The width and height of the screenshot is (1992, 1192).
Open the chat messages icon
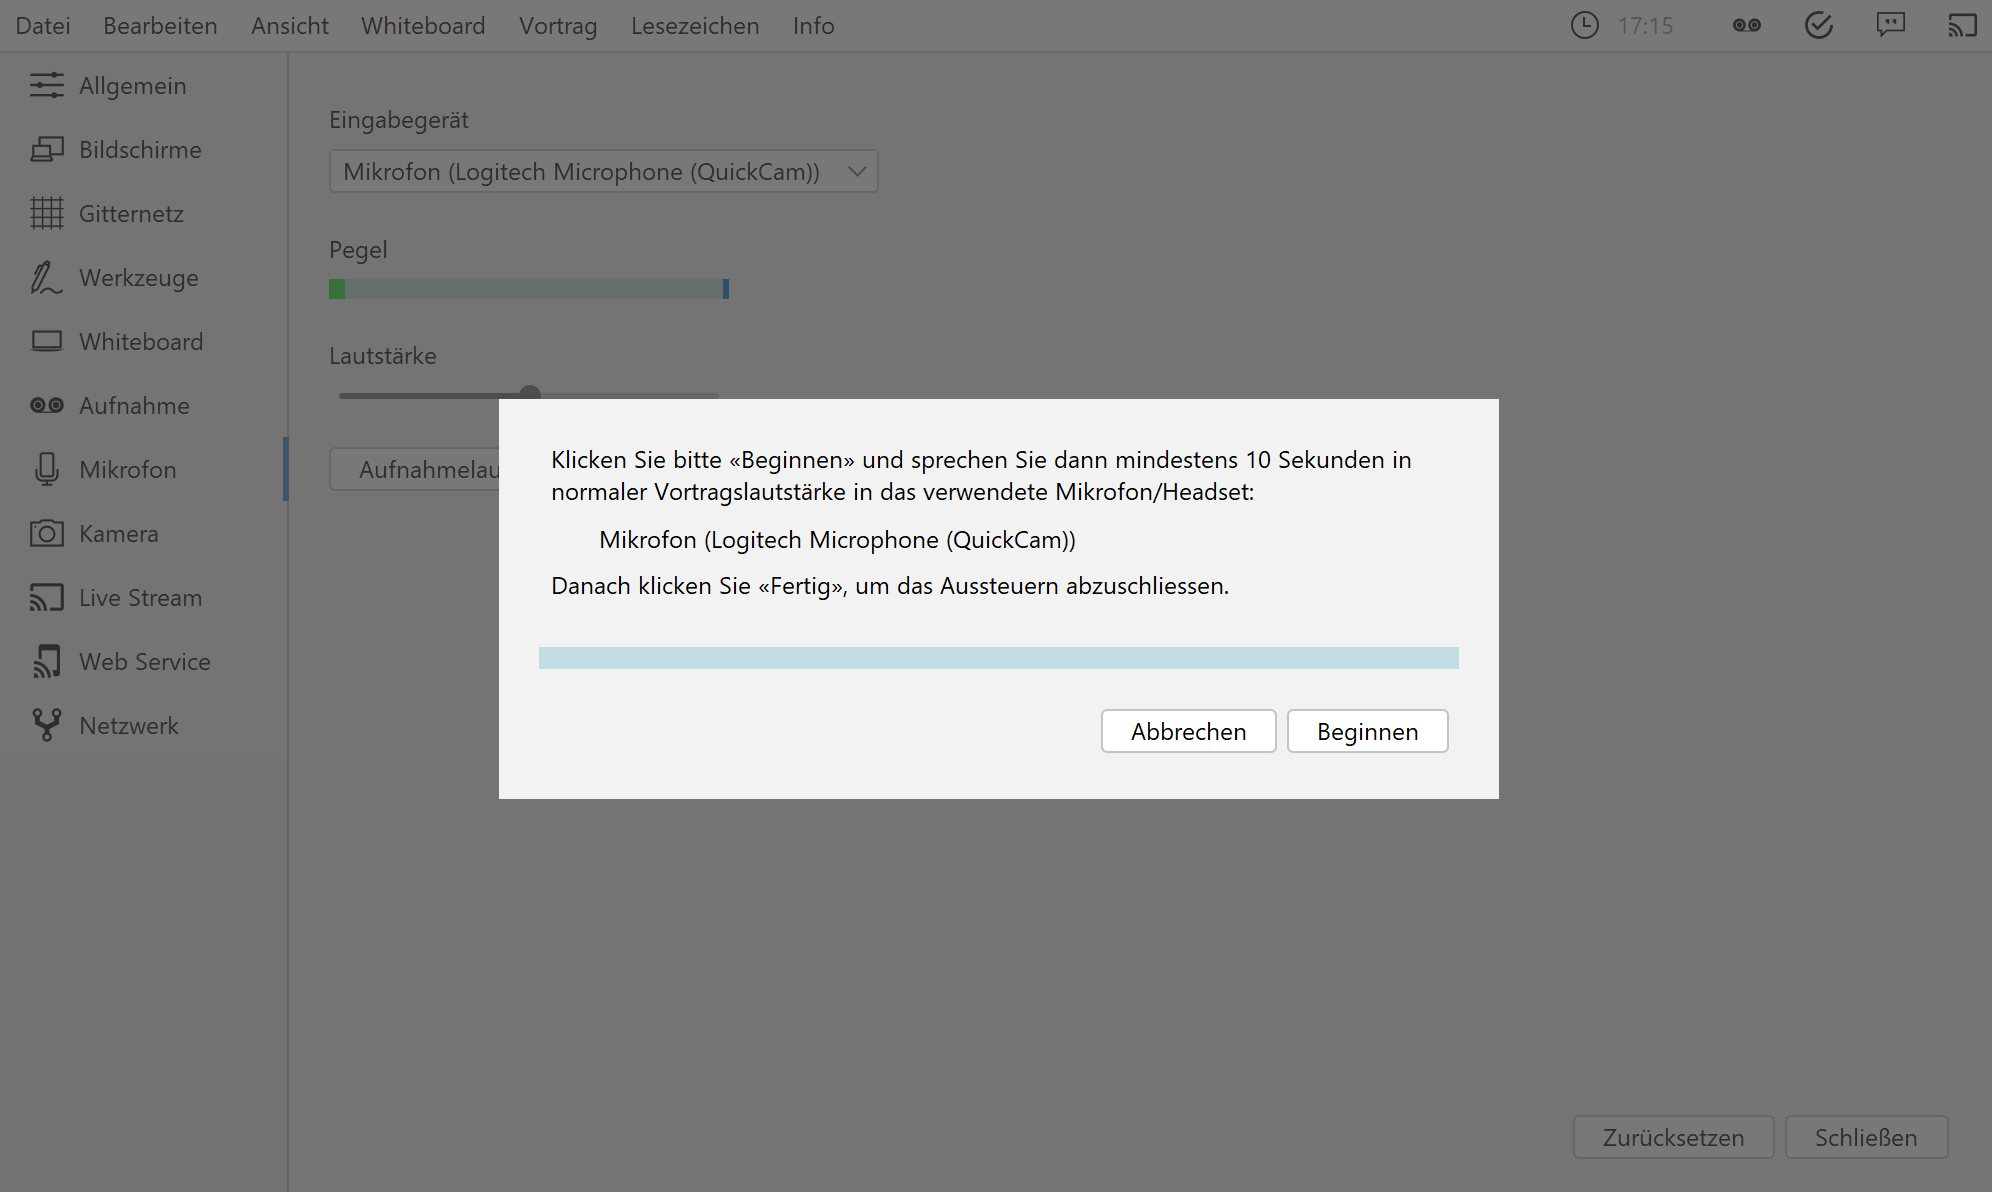pyautogui.click(x=1891, y=25)
